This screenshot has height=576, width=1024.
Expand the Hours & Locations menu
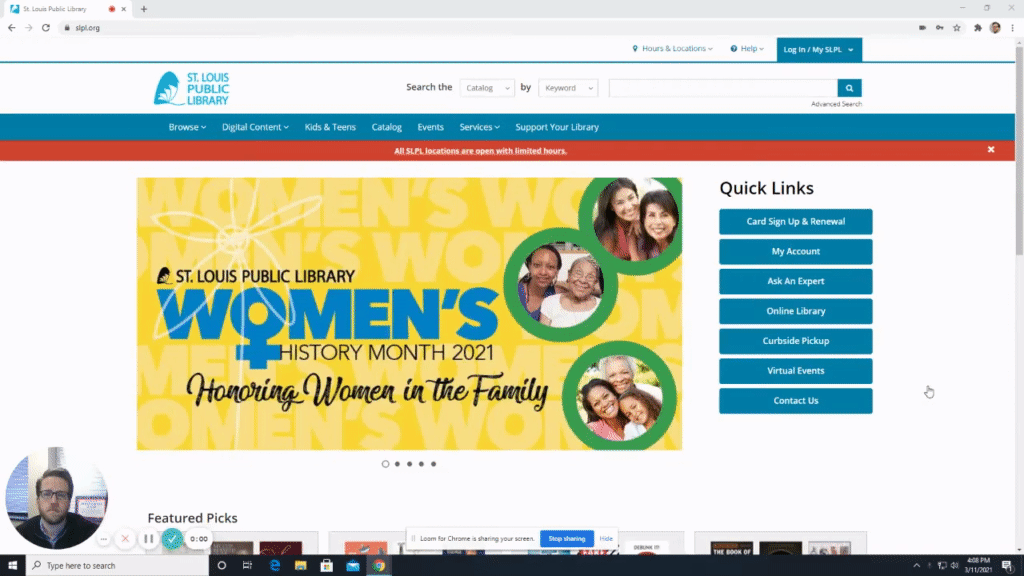[672, 48]
